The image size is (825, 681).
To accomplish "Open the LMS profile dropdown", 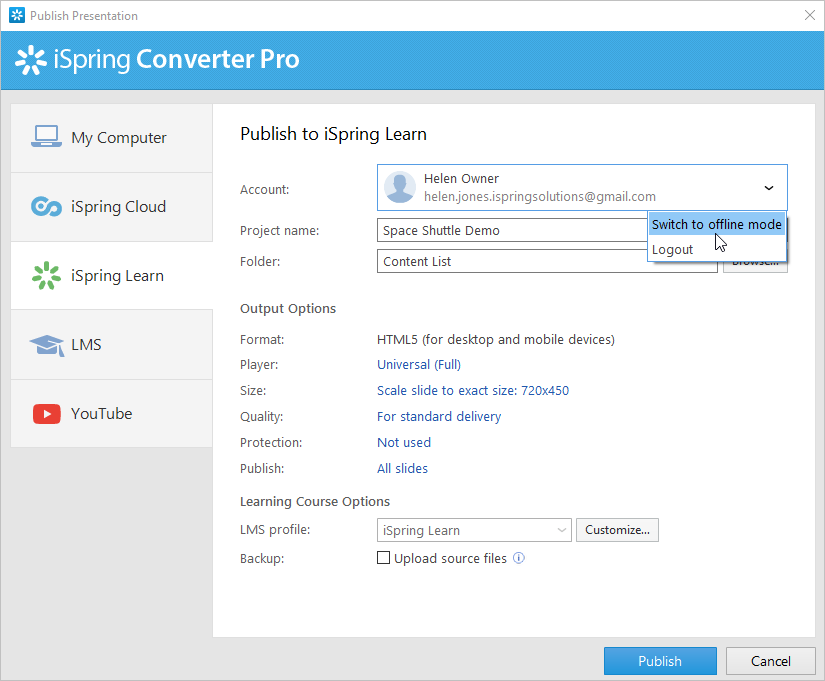I will coord(474,530).
